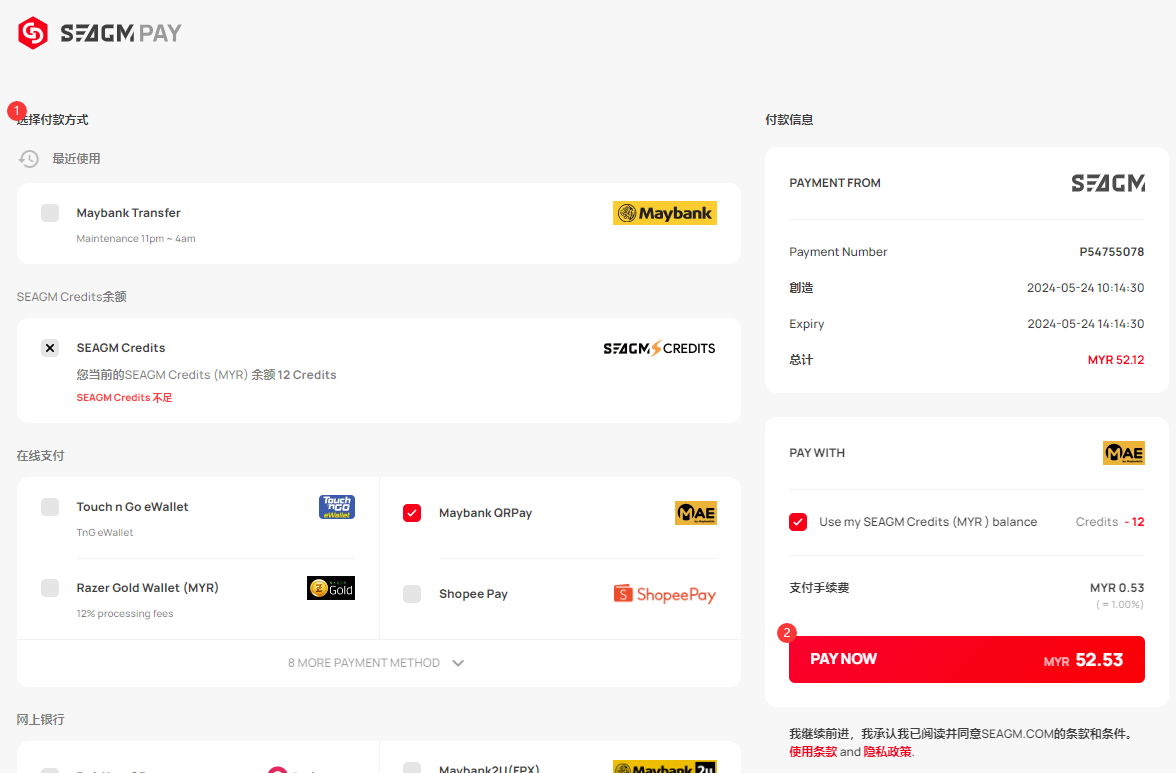This screenshot has width=1176, height=773.
Task: Click the Touch n Go eWallet label
Action: click(132, 507)
